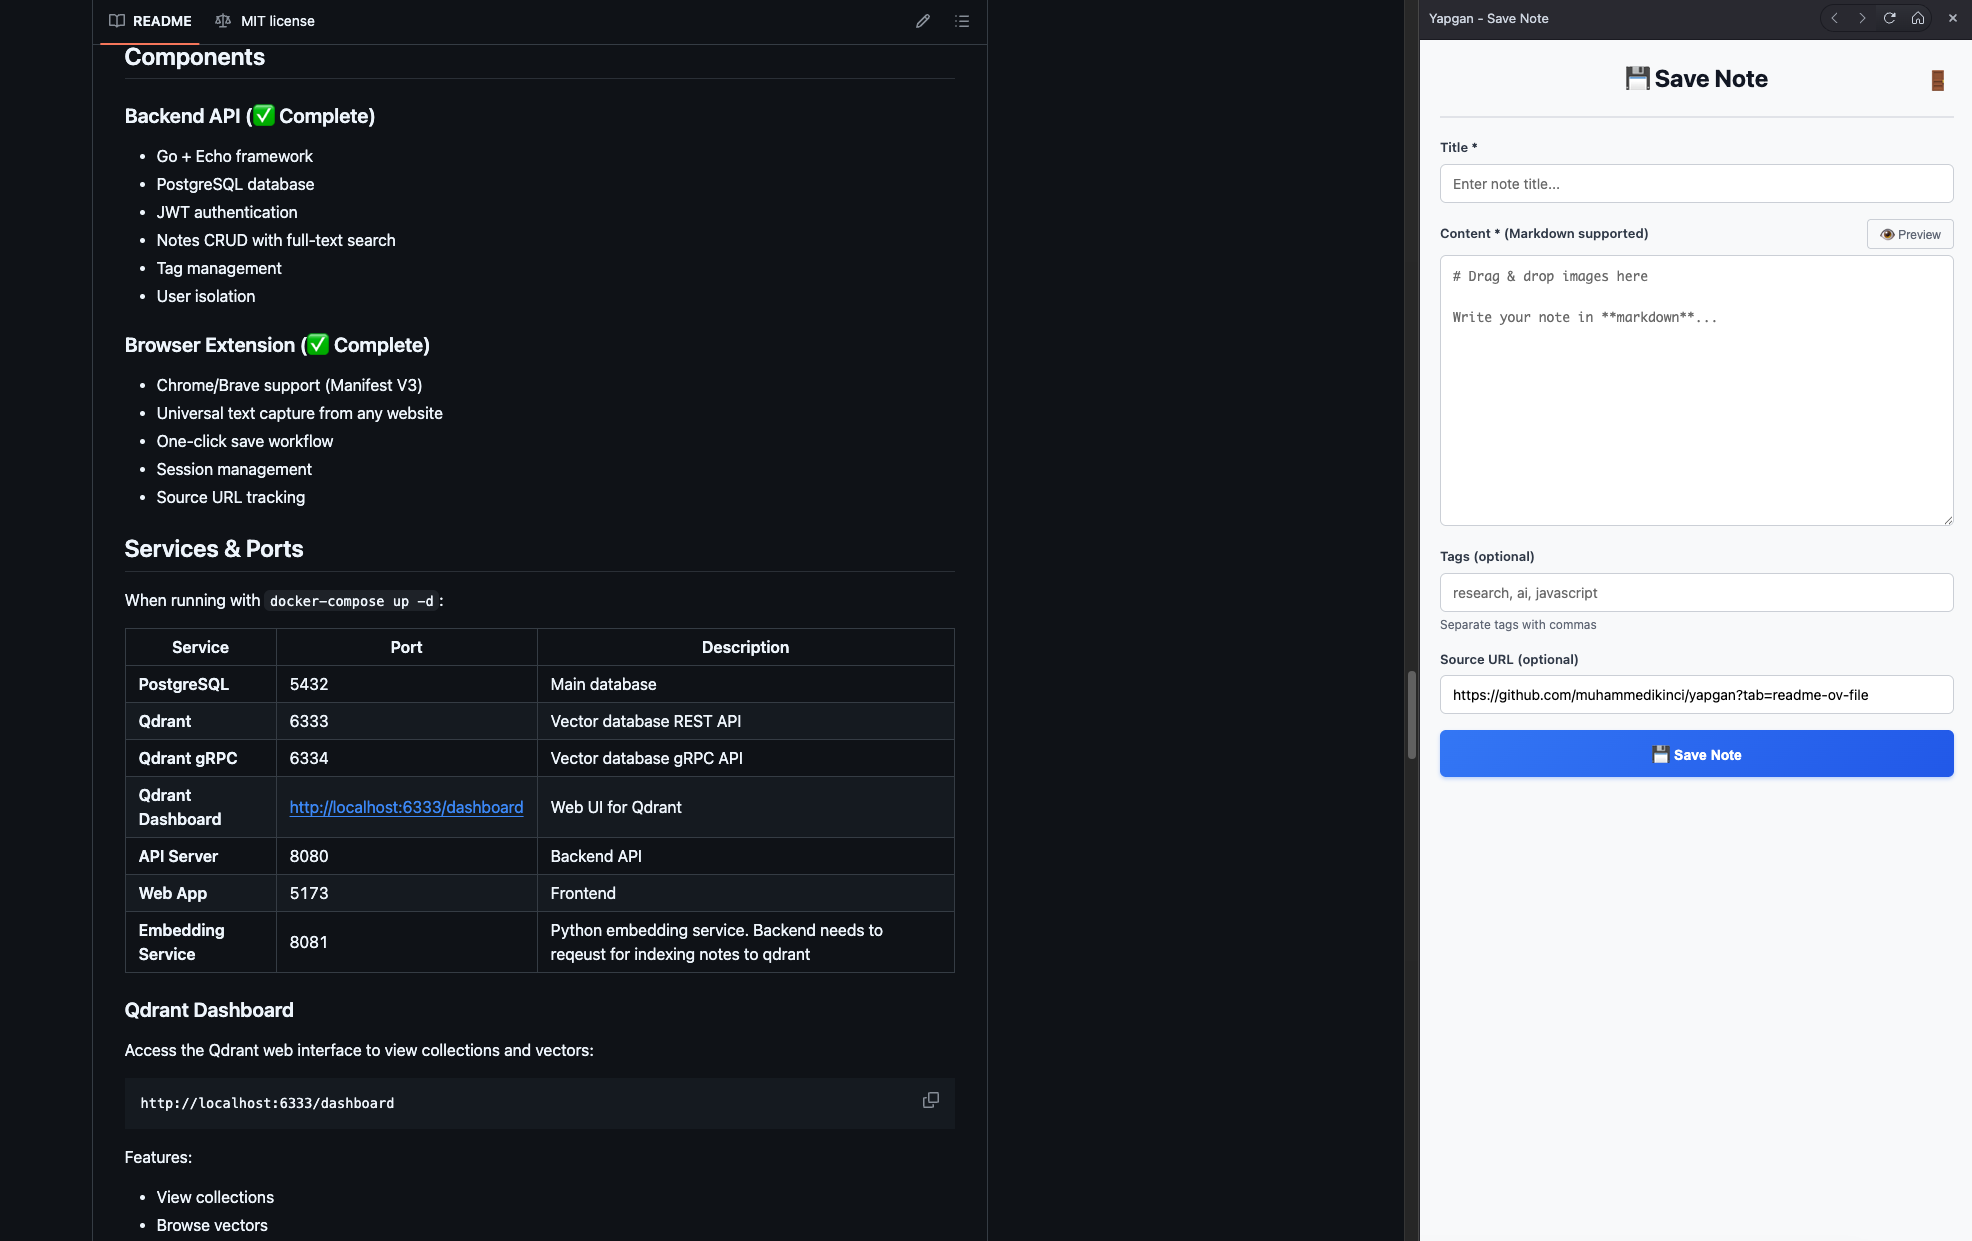
Task: Click the note Title input field
Action: [1696, 184]
